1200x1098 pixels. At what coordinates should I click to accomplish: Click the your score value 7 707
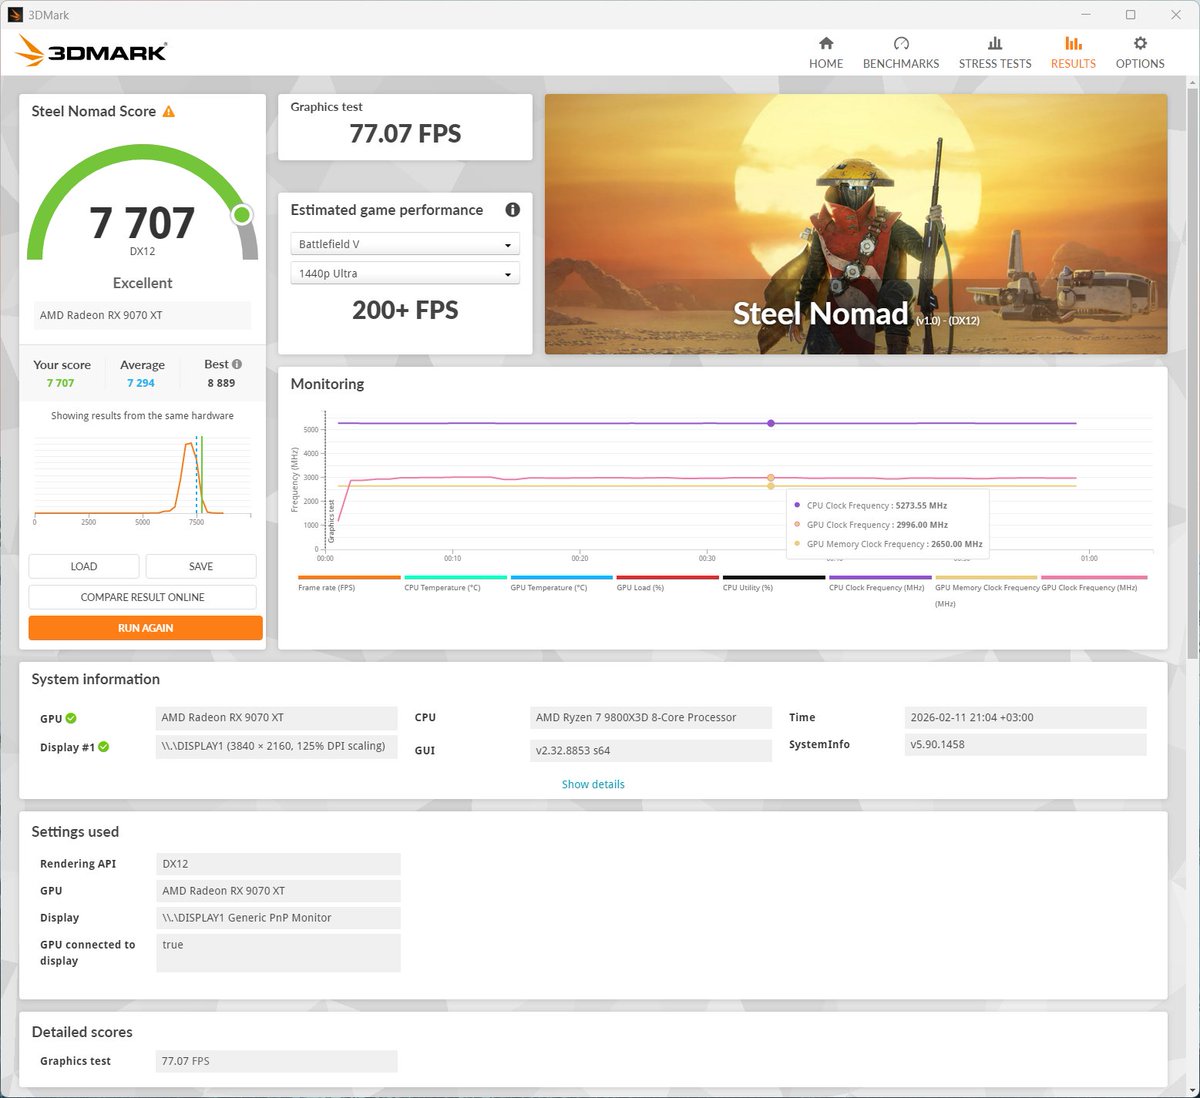(60, 383)
